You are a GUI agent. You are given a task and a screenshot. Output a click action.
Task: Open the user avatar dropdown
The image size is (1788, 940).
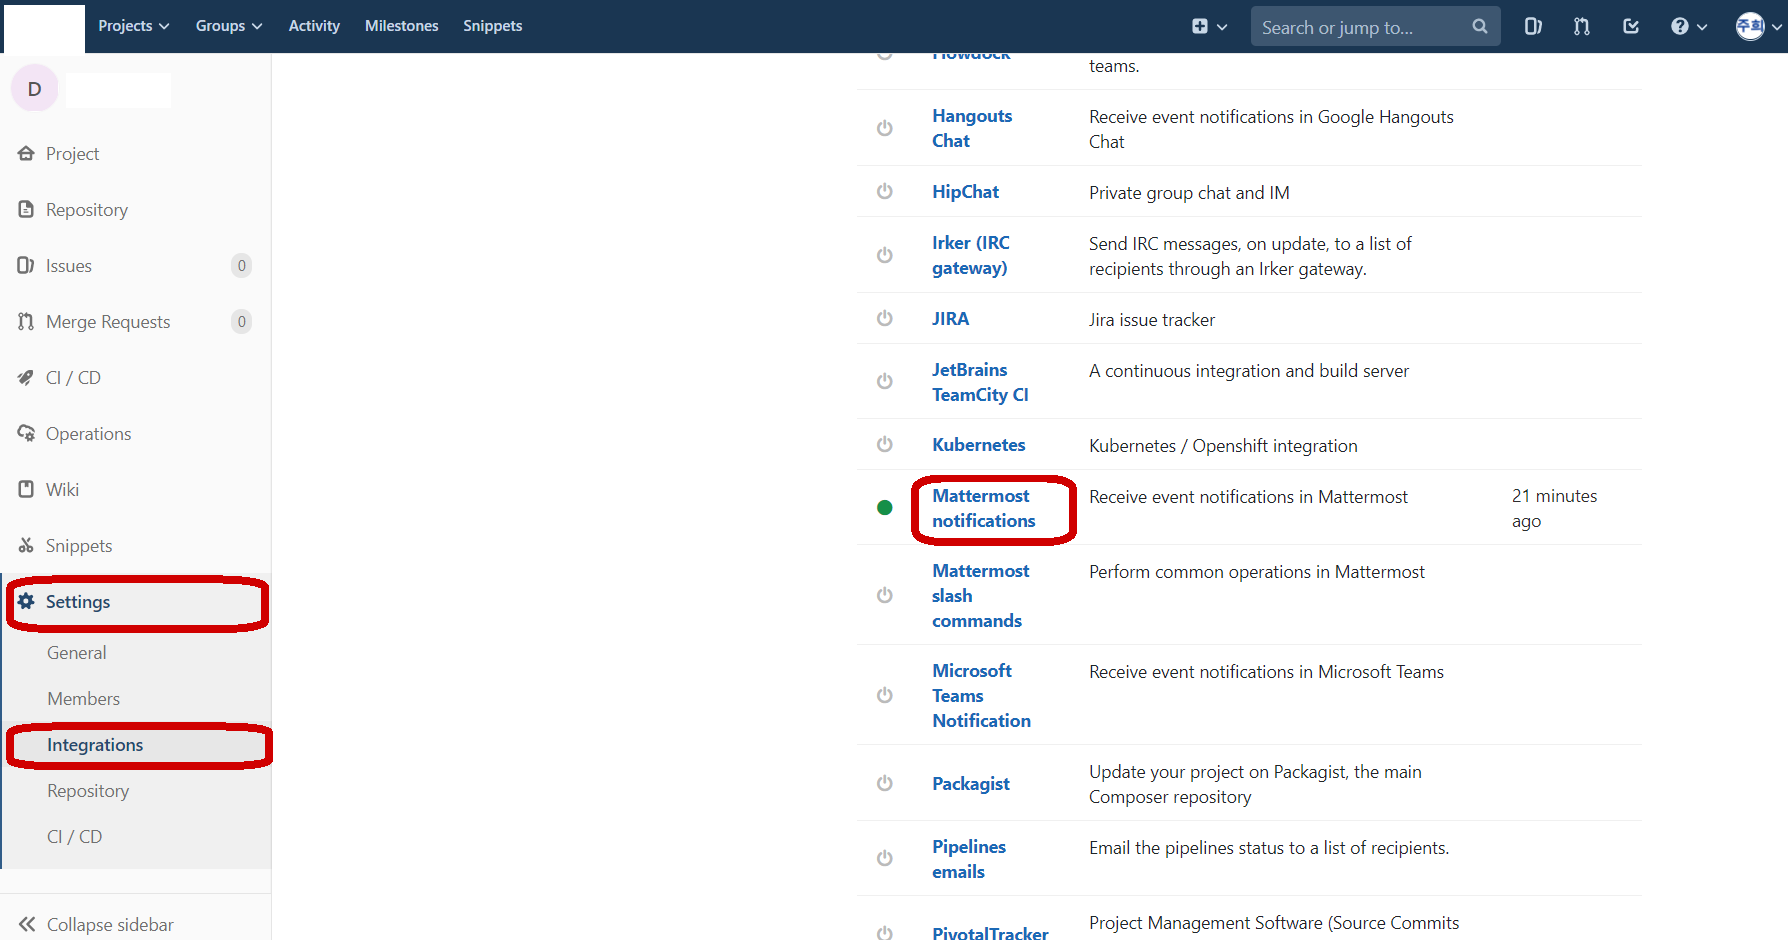(x=1758, y=26)
